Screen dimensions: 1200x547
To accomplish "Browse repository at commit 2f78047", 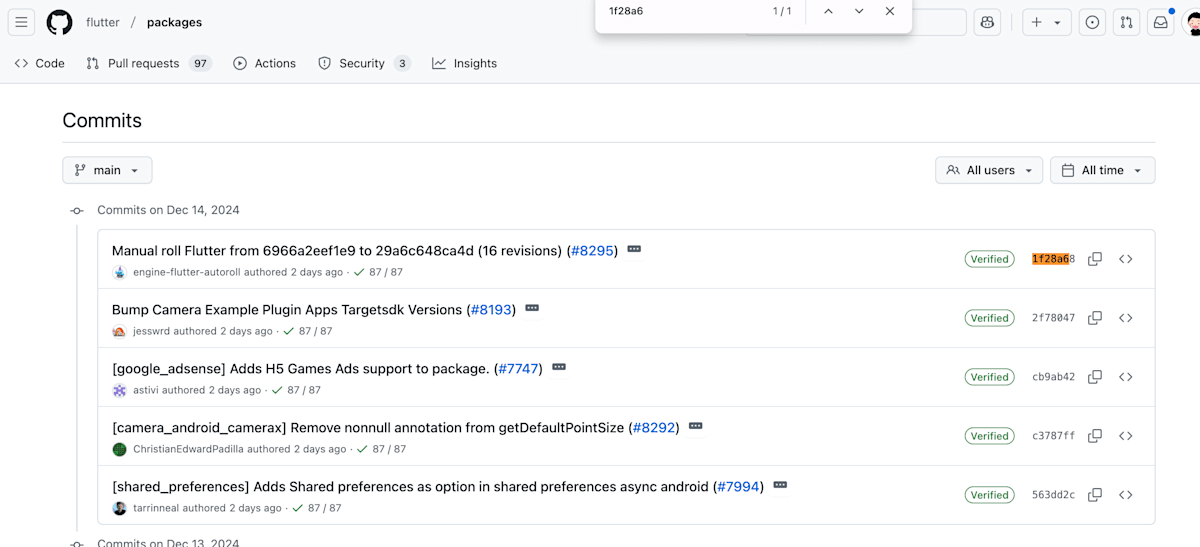I will [1126, 318].
